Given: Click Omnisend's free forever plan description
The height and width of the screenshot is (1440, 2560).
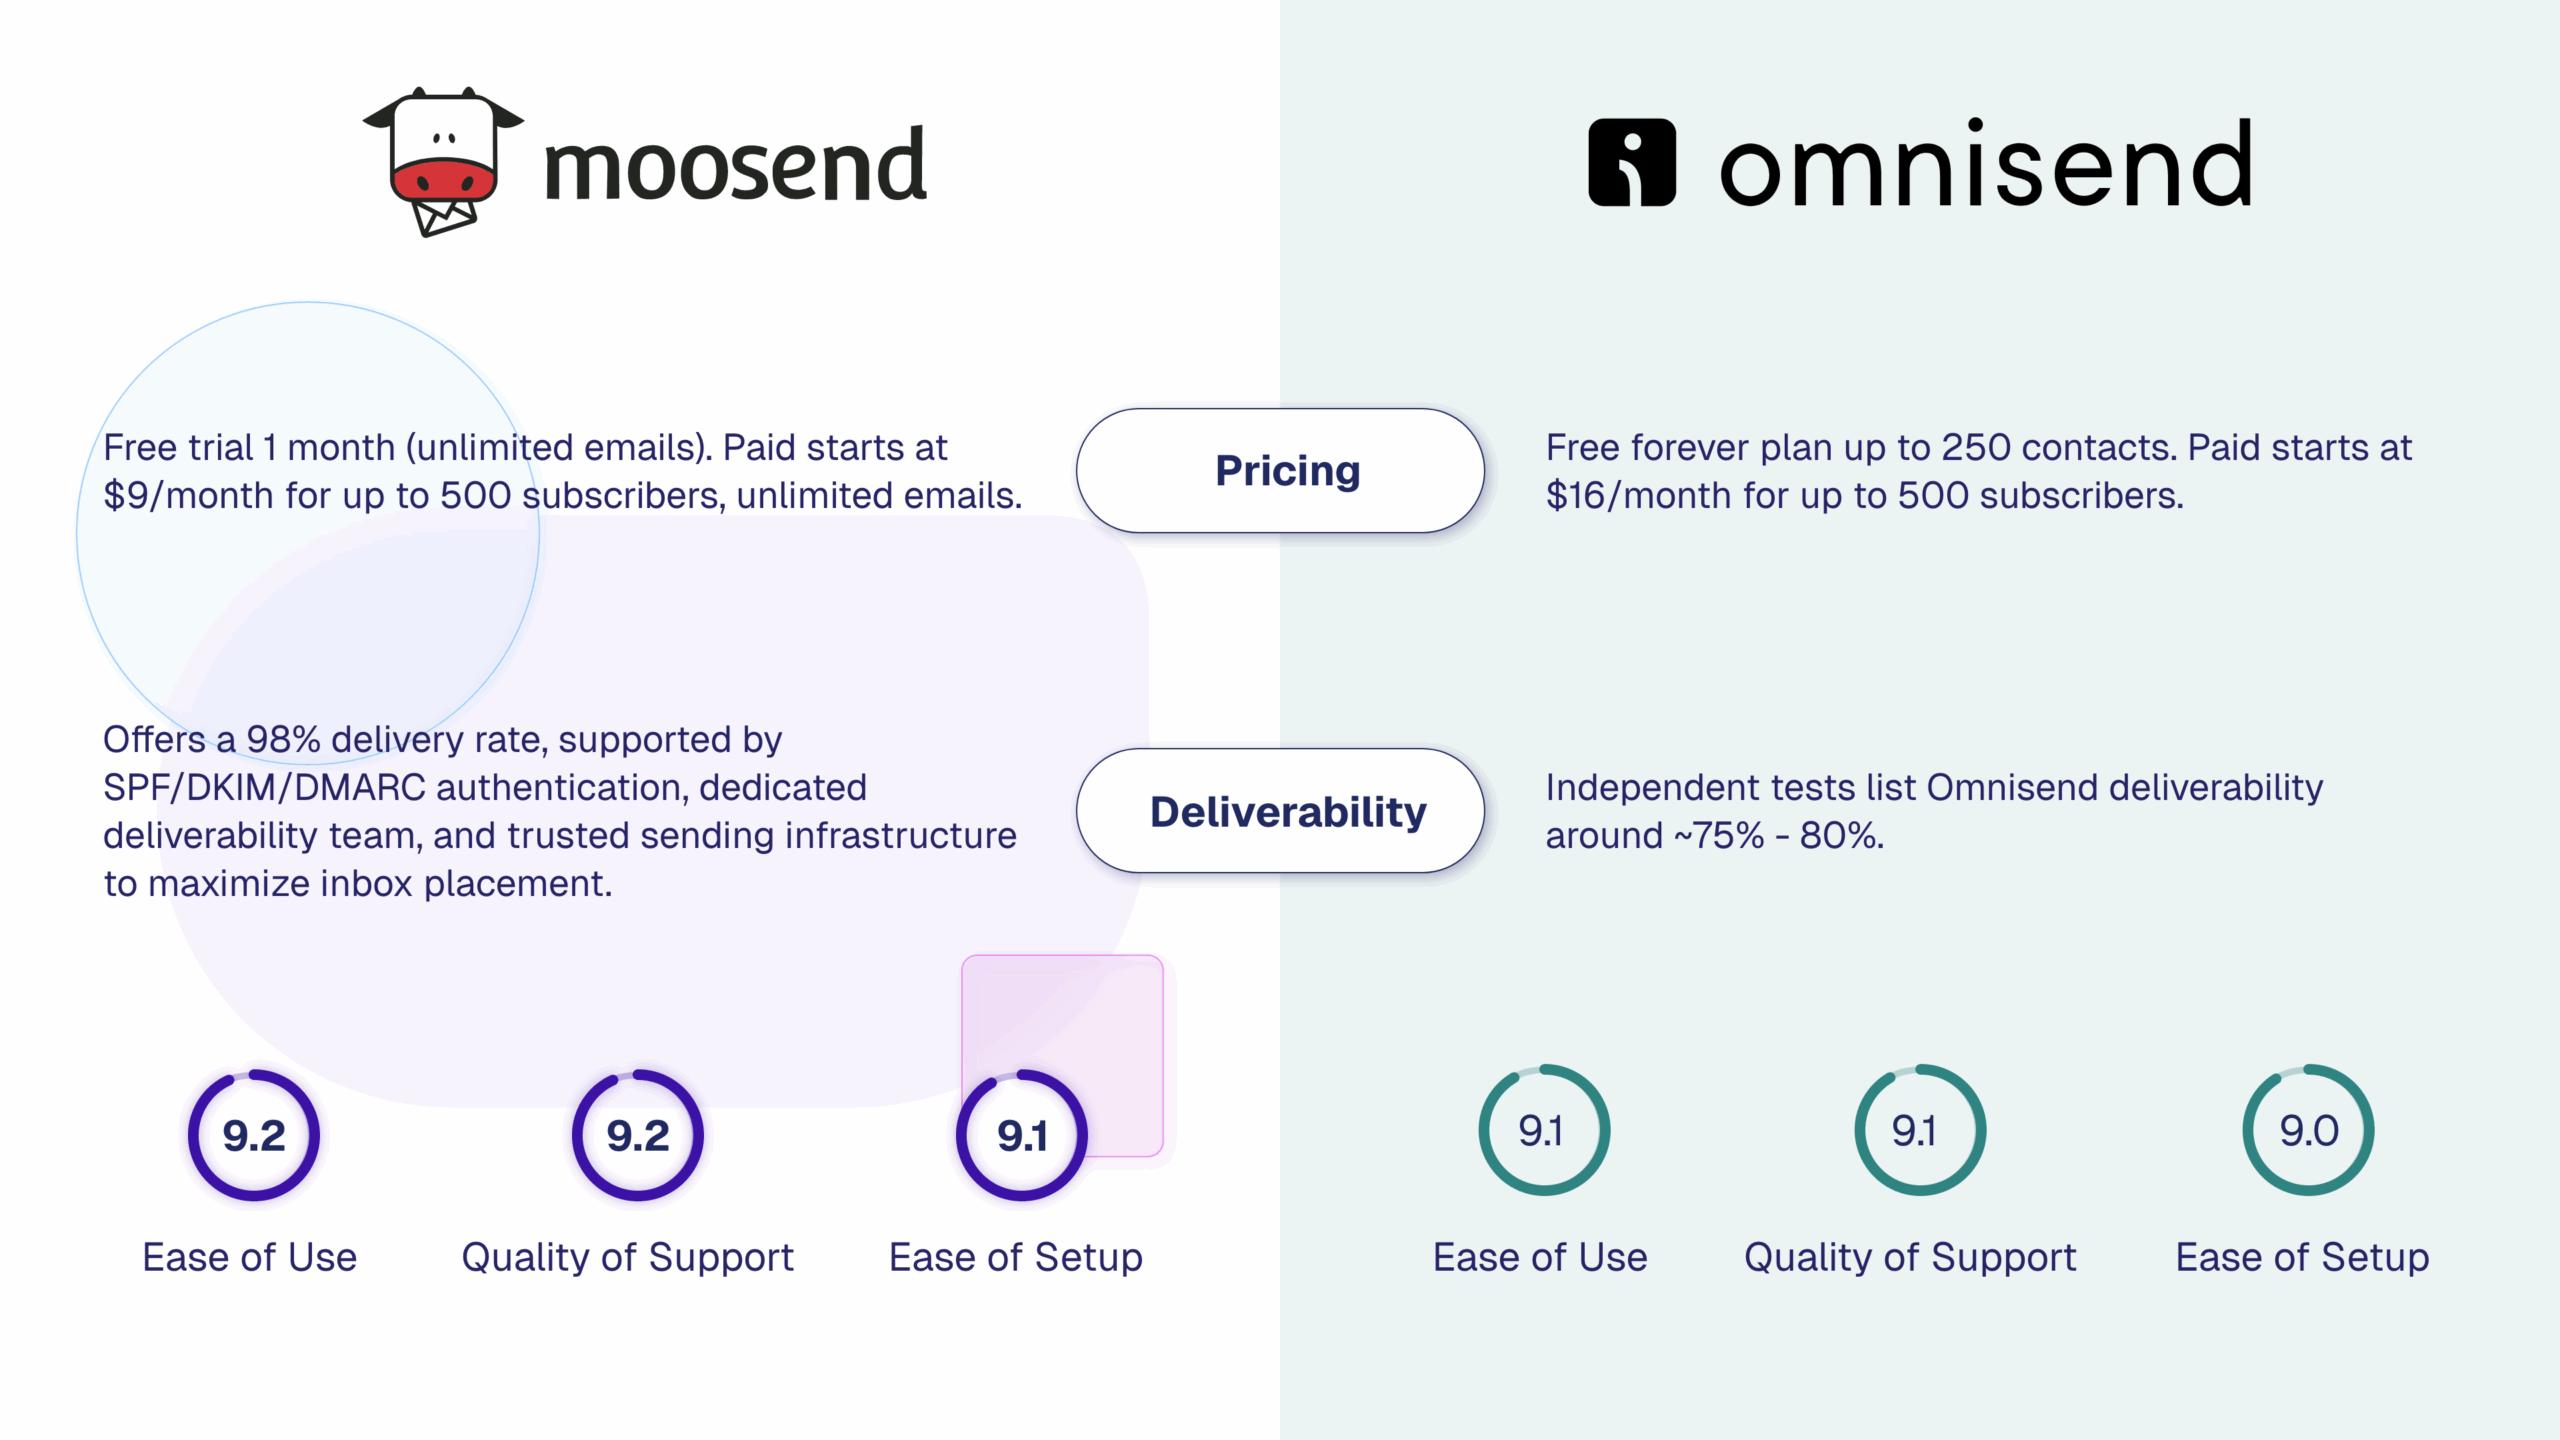Looking at the screenshot, I should [x=1978, y=471].
